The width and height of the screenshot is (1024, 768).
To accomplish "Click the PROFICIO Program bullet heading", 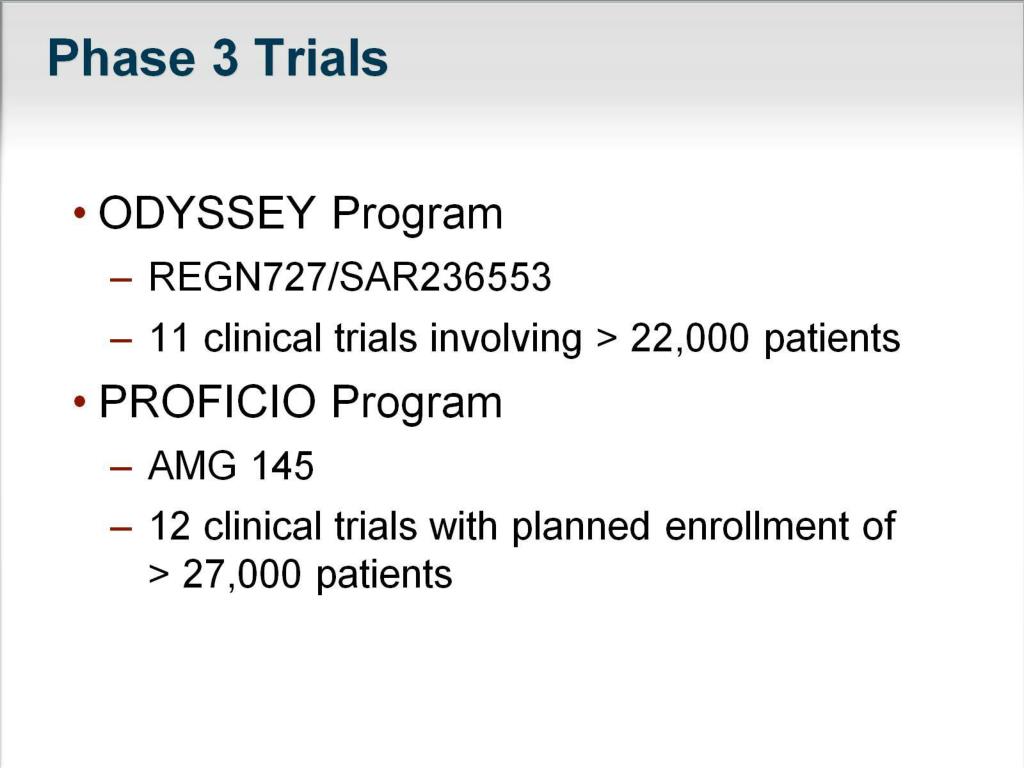I will [300, 402].
